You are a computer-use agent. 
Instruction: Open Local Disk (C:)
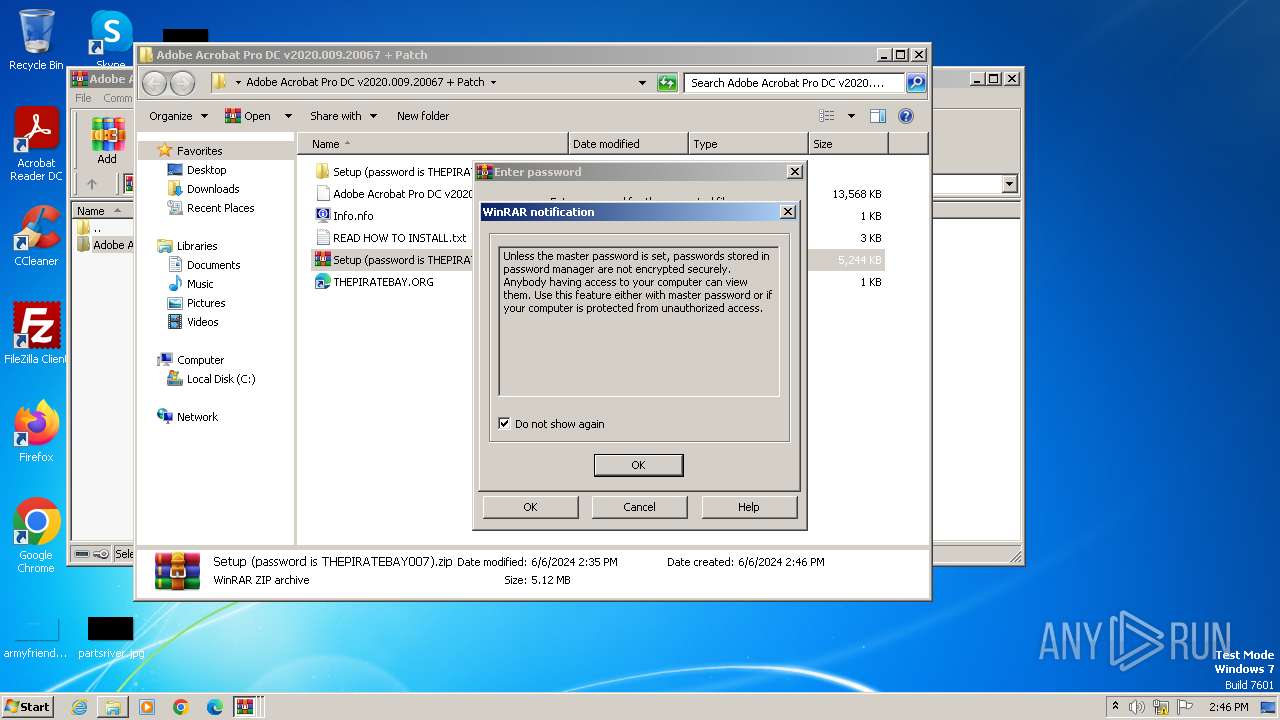[x=220, y=379]
